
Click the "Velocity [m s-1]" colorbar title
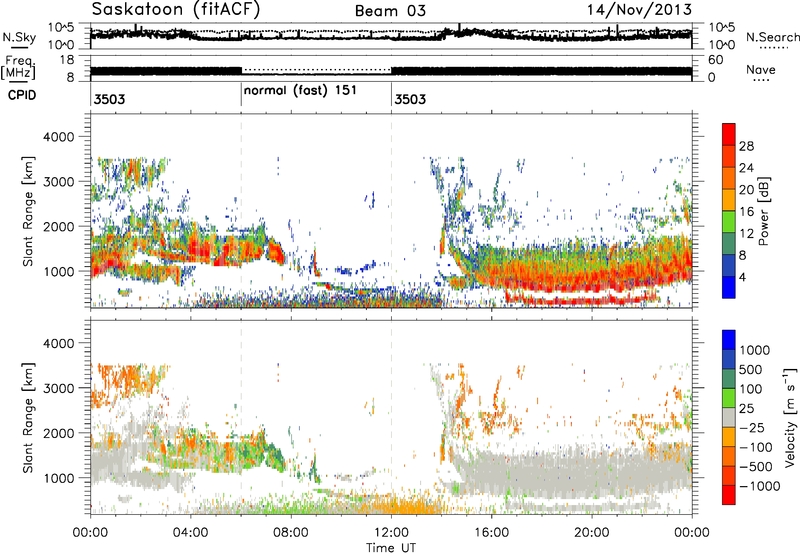coord(791,417)
